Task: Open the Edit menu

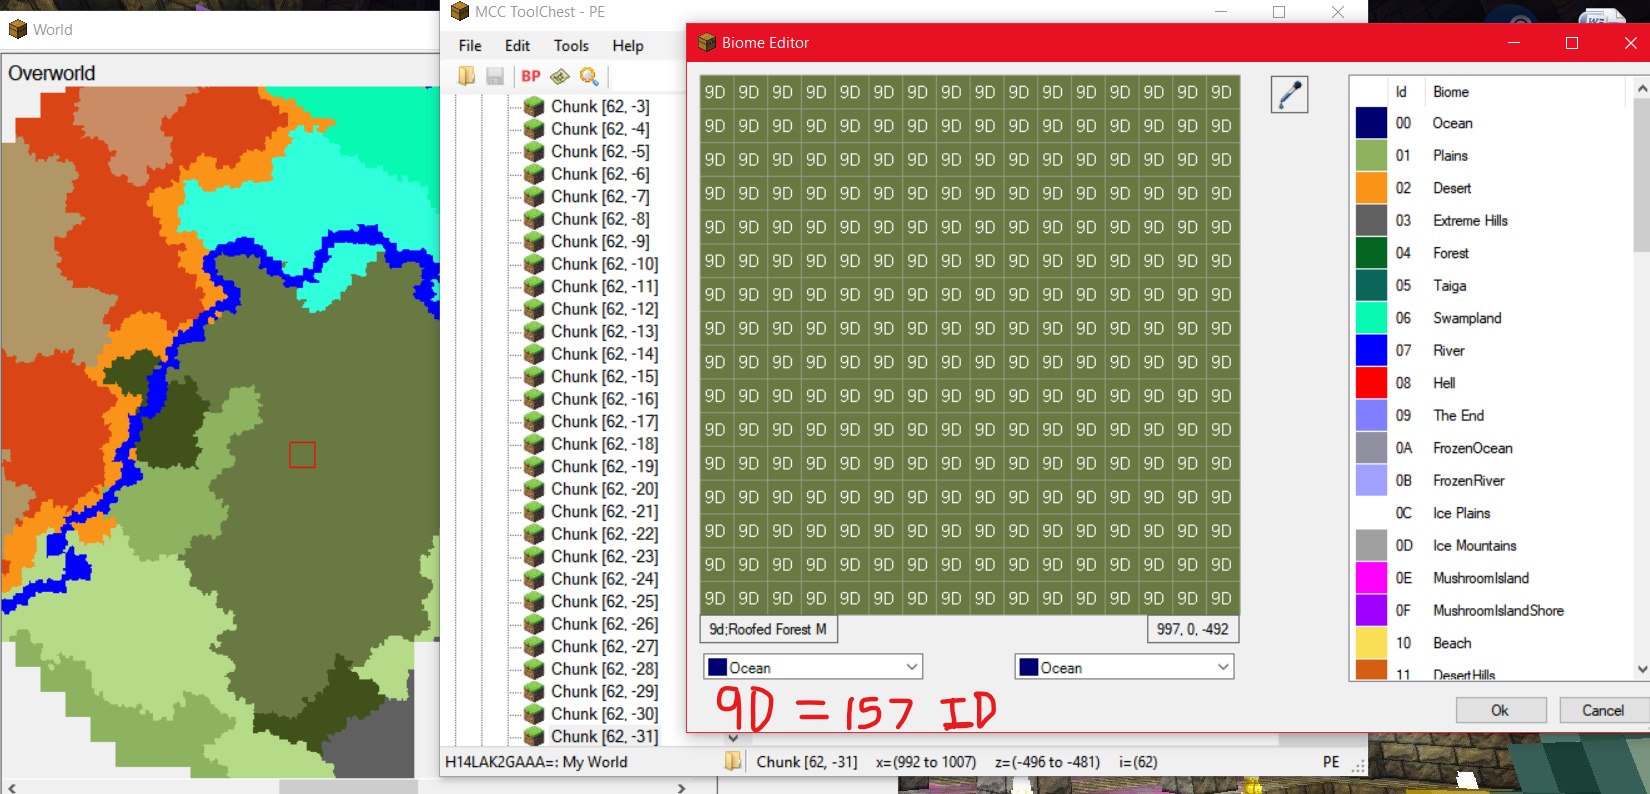Action: tap(517, 46)
